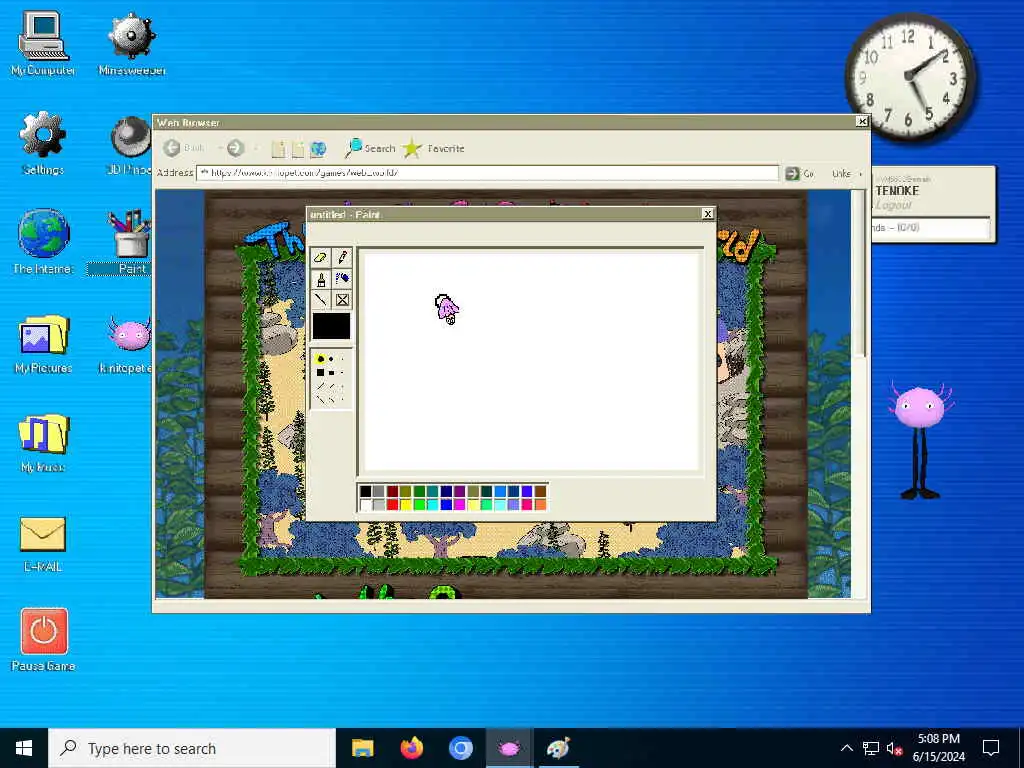Pick the yellow palette color
Image resolution: width=1024 pixels, height=768 pixels.
[406, 504]
